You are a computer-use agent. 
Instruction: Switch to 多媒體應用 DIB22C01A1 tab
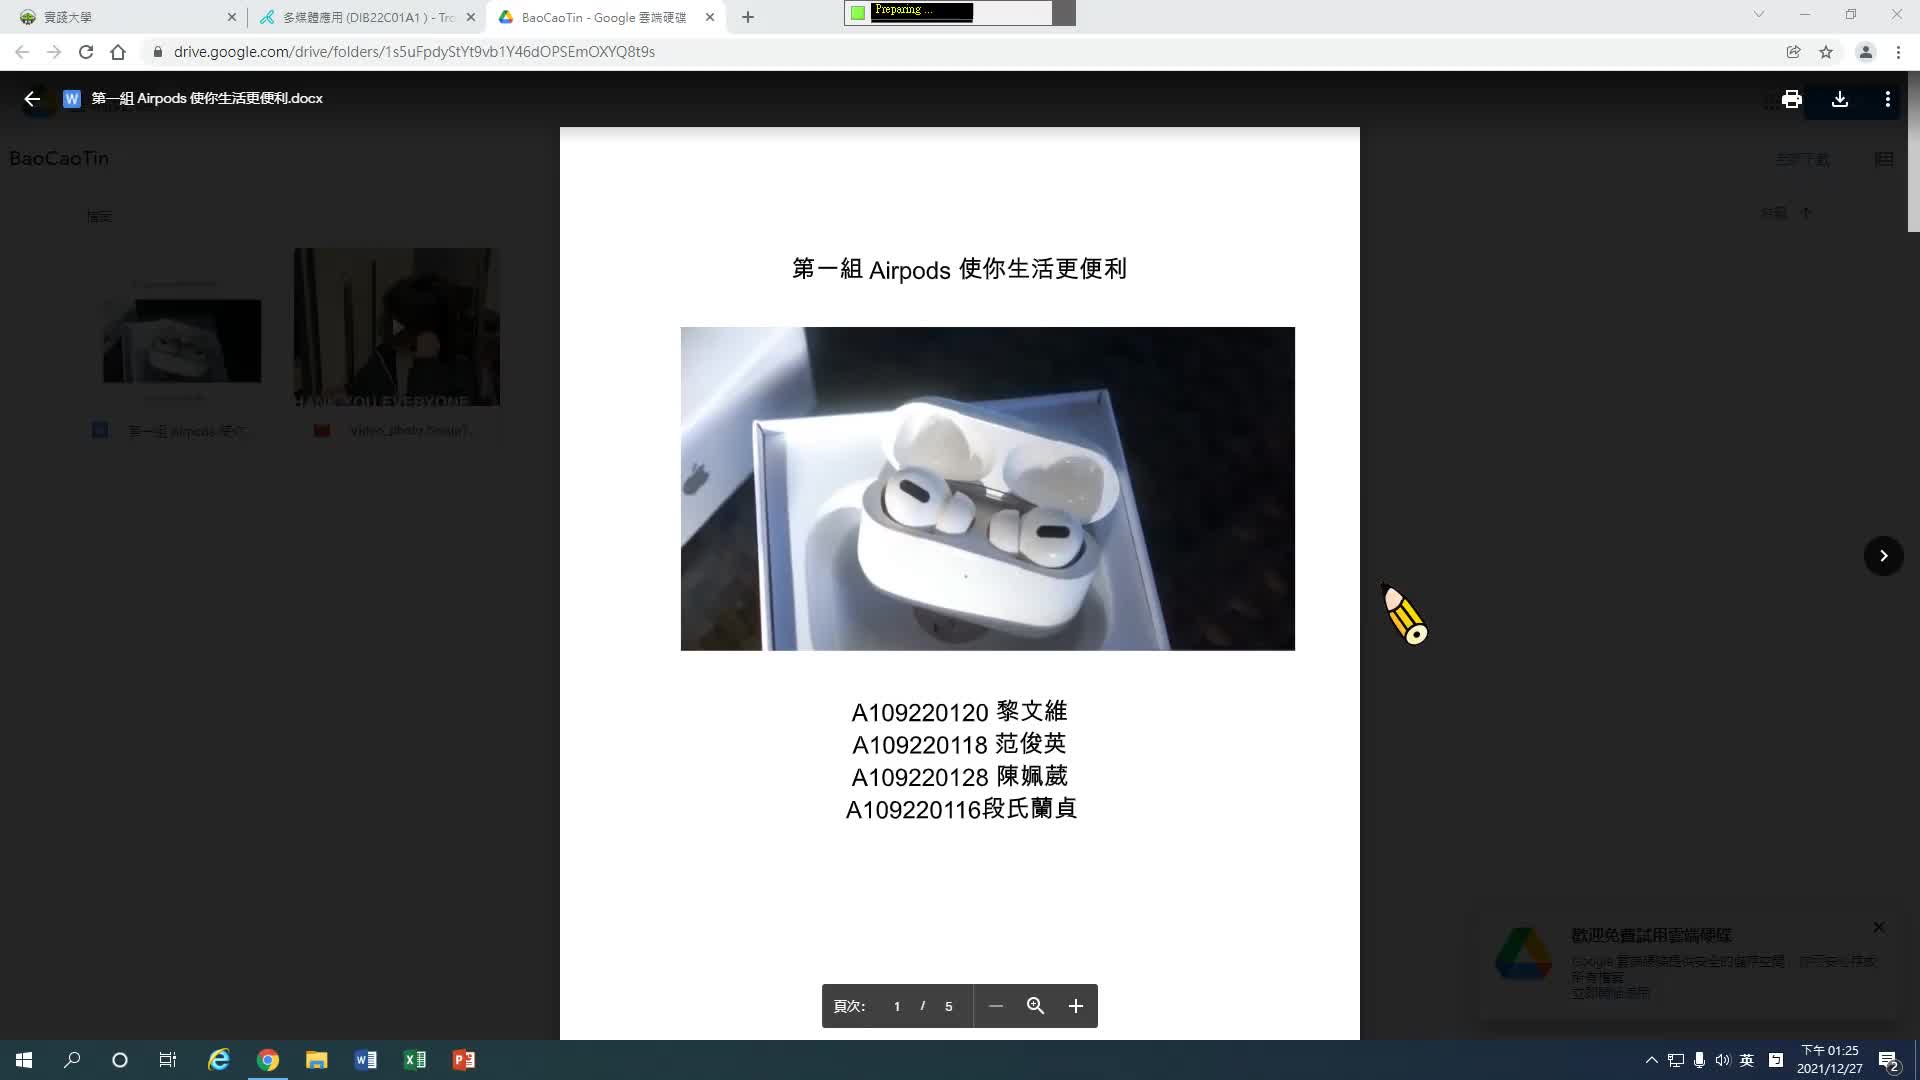pyautogui.click(x=367, y=17)
